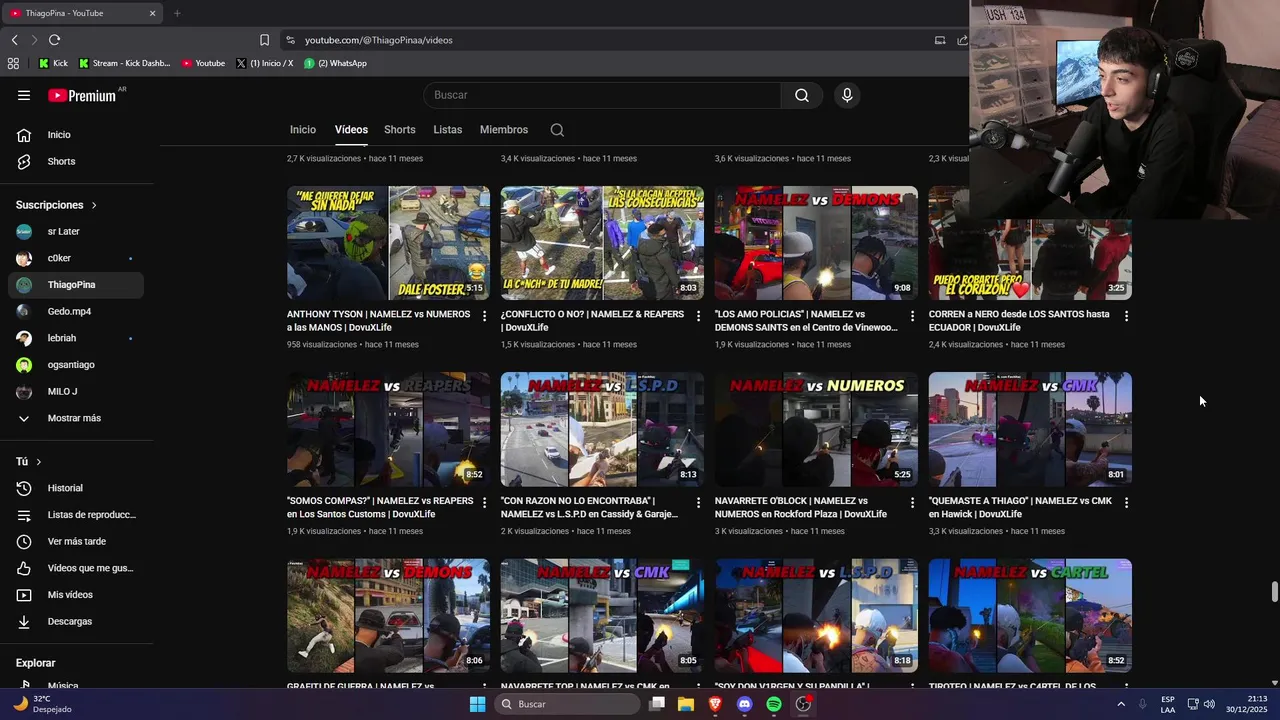Select the Vídeos channel tab
Viewport: 1280px width, 720px height.
pos(351,130)
